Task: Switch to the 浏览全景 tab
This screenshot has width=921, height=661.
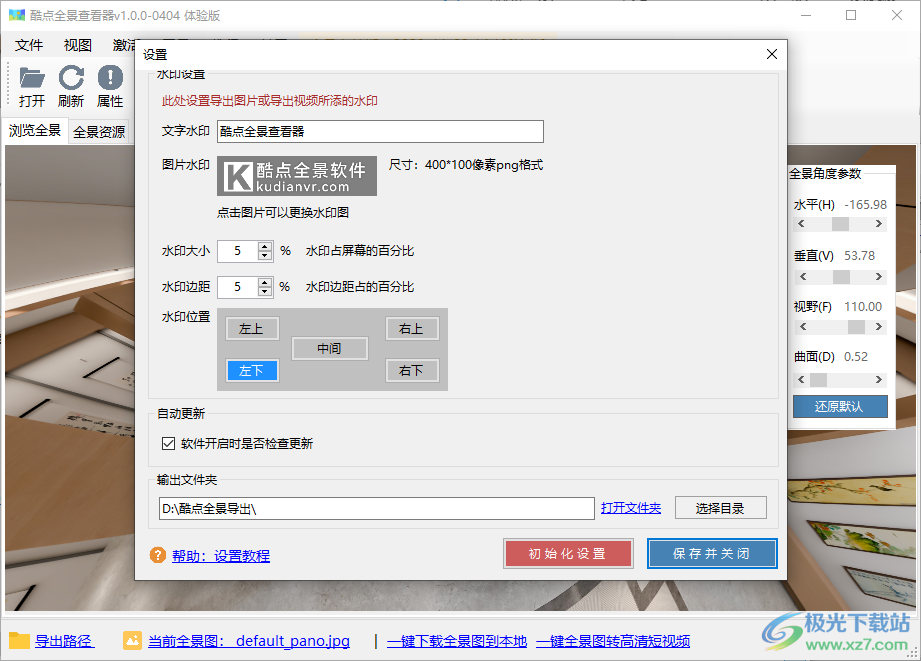Action: (x=35, y=130)
